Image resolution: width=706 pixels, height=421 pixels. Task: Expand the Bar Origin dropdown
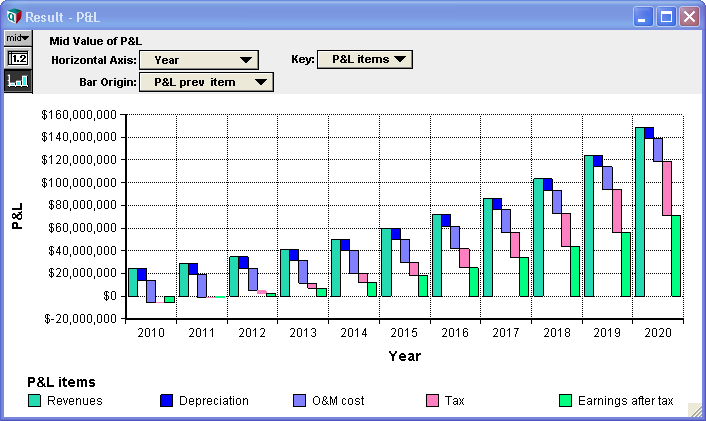click(206, 82)
